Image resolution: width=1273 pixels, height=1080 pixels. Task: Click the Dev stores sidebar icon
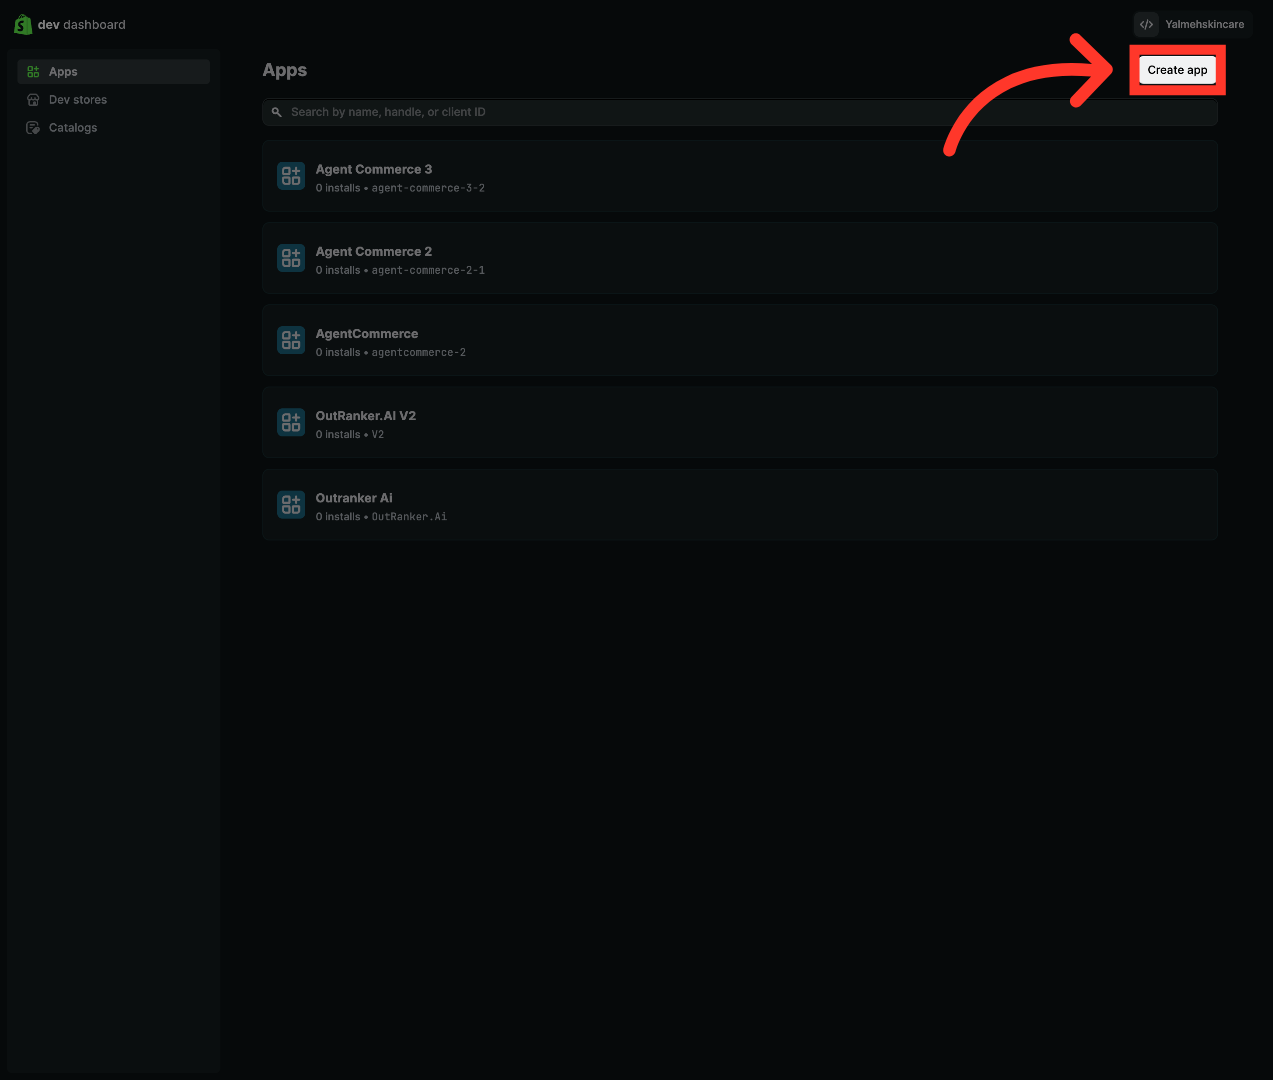point(33,100)
